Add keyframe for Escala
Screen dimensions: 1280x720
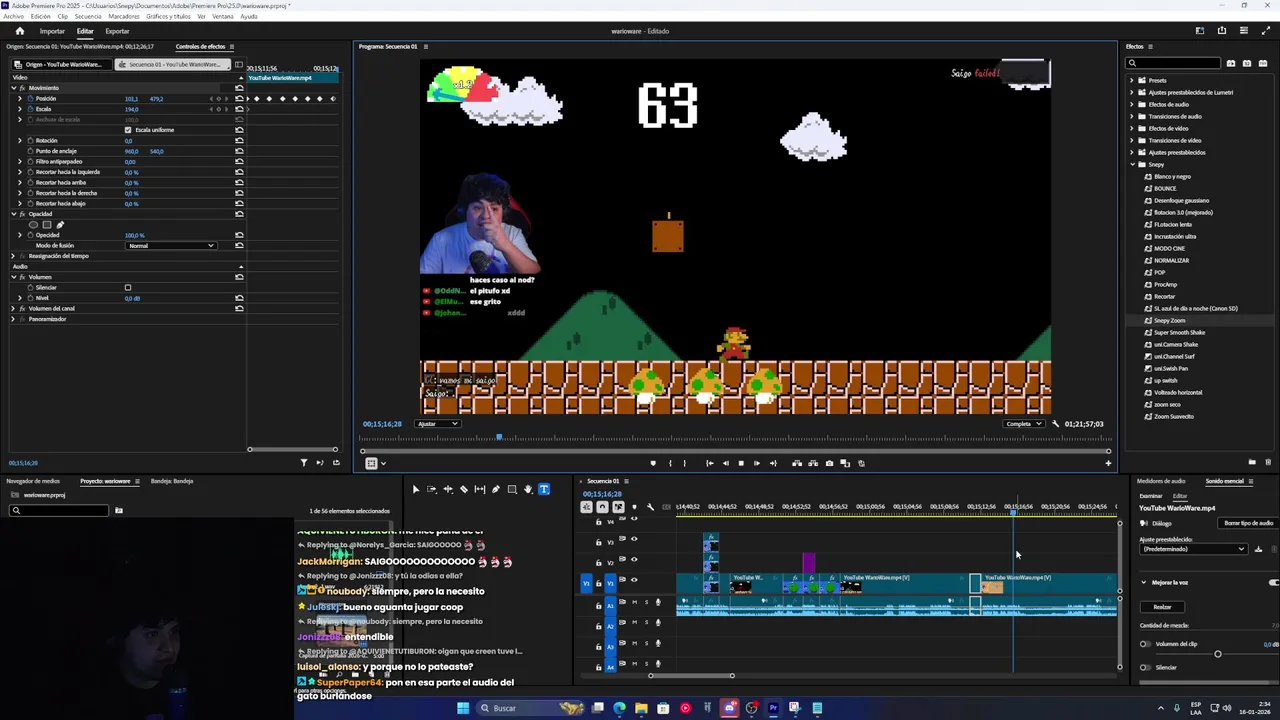219,109
